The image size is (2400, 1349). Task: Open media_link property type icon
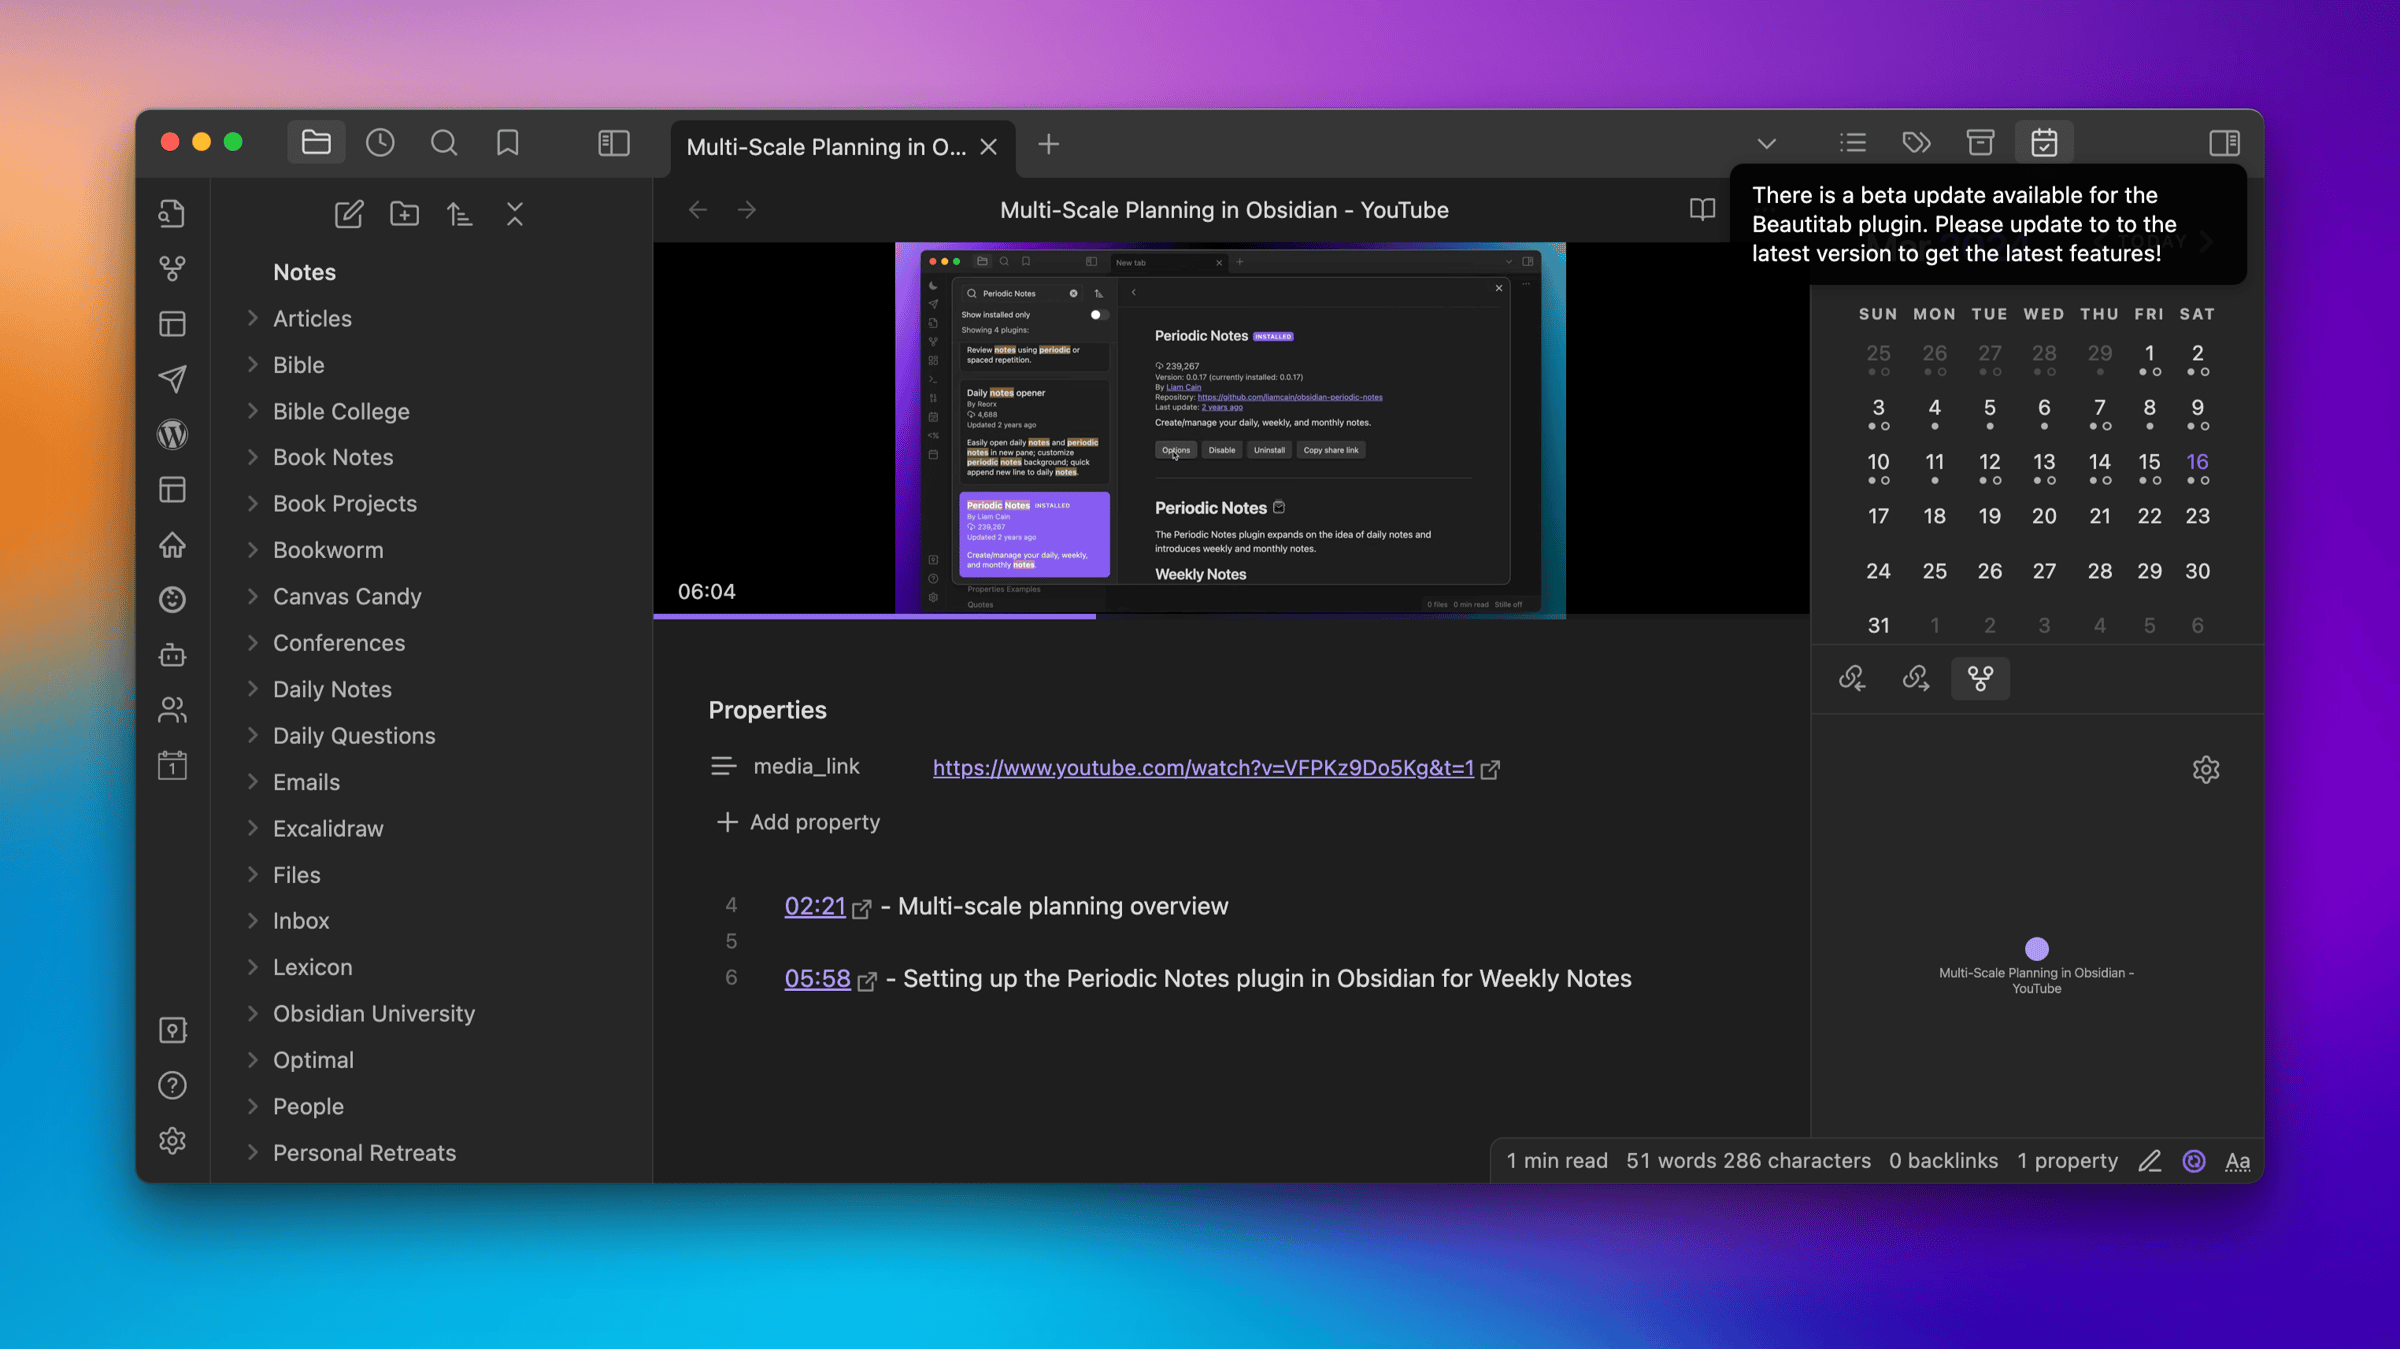[723, 766]
